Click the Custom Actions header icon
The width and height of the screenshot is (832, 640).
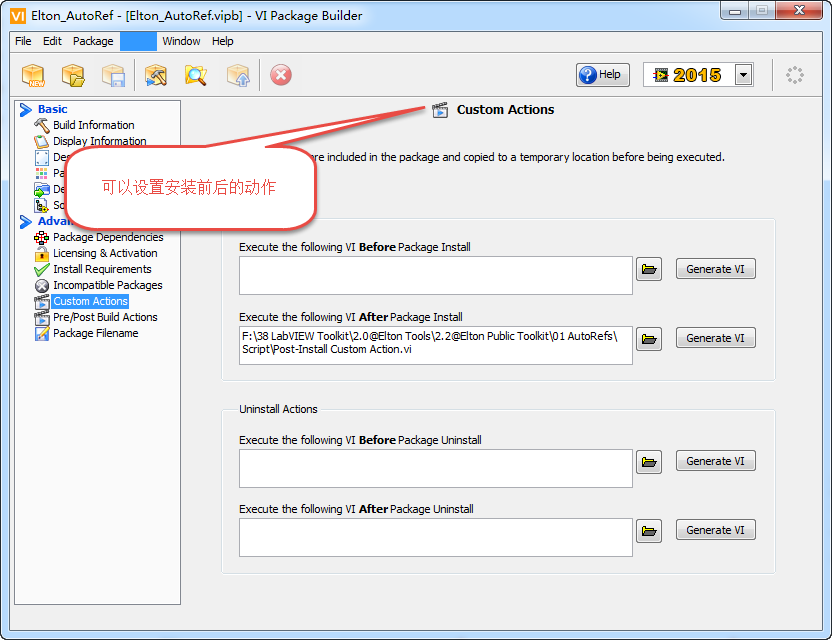(x=440, y=110)
